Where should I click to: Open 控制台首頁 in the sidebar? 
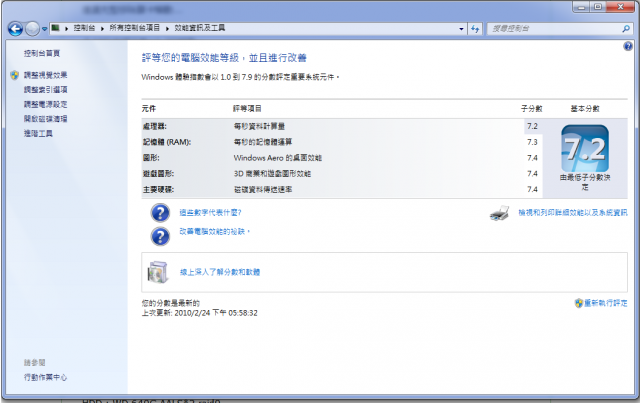[42, 53]
